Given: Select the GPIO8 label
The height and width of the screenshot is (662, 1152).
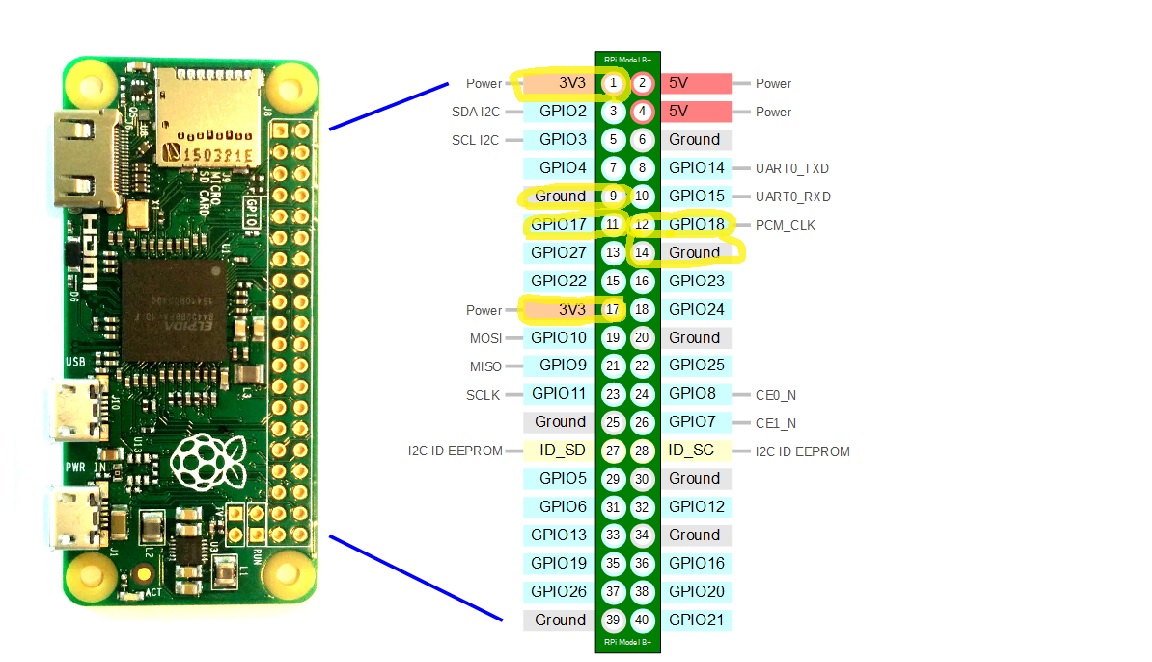Looking at the screenshot, I should click(696, 394).
